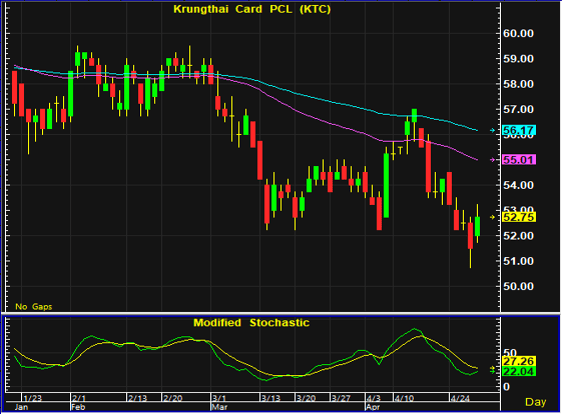Viewport: 562px width, 414px height.
Task: Click the 4/3 date marker
Action: [373, 398]
